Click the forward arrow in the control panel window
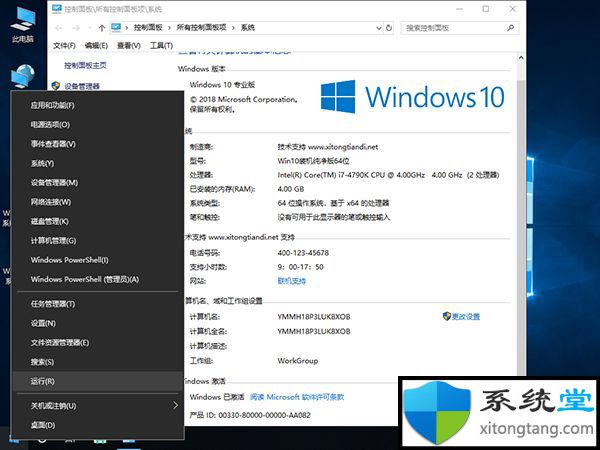The height and width of the screenshot is (450, 600). 76,28
